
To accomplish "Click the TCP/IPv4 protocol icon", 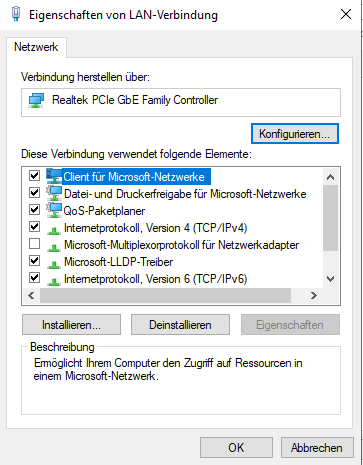I will 54,230.
